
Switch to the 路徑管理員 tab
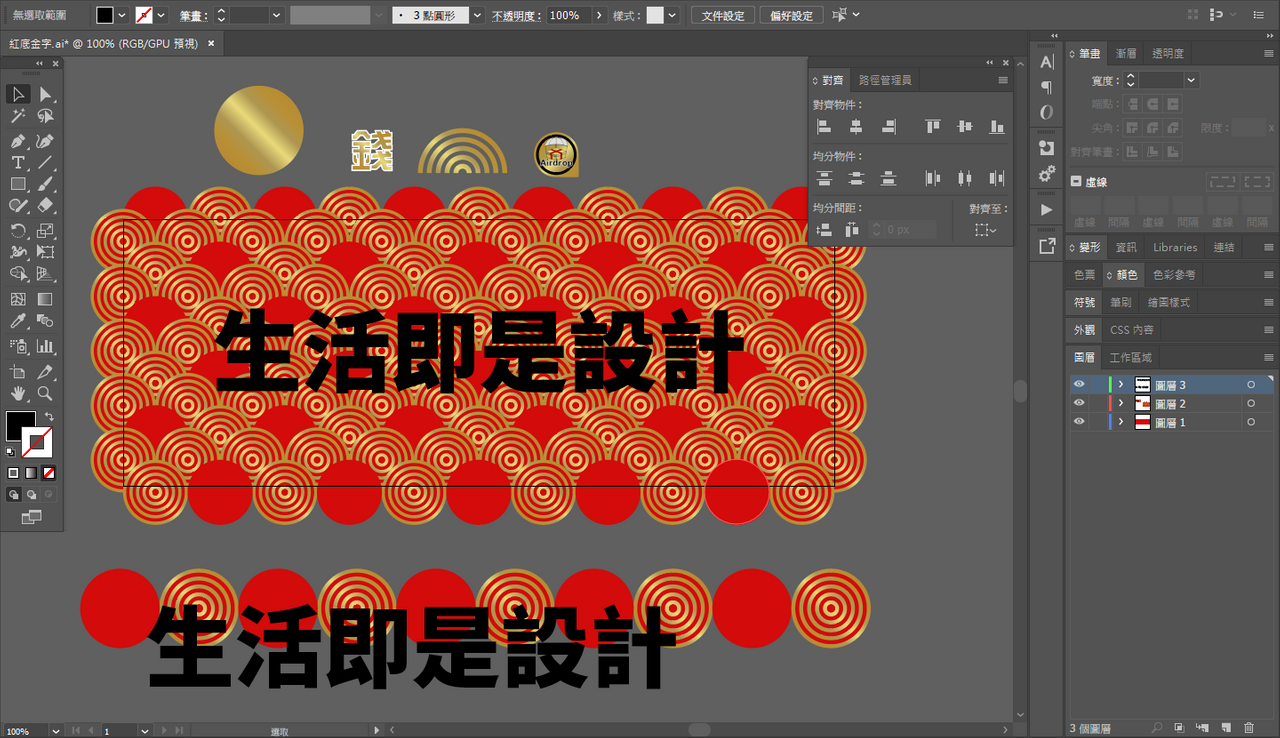coord(885,80)
